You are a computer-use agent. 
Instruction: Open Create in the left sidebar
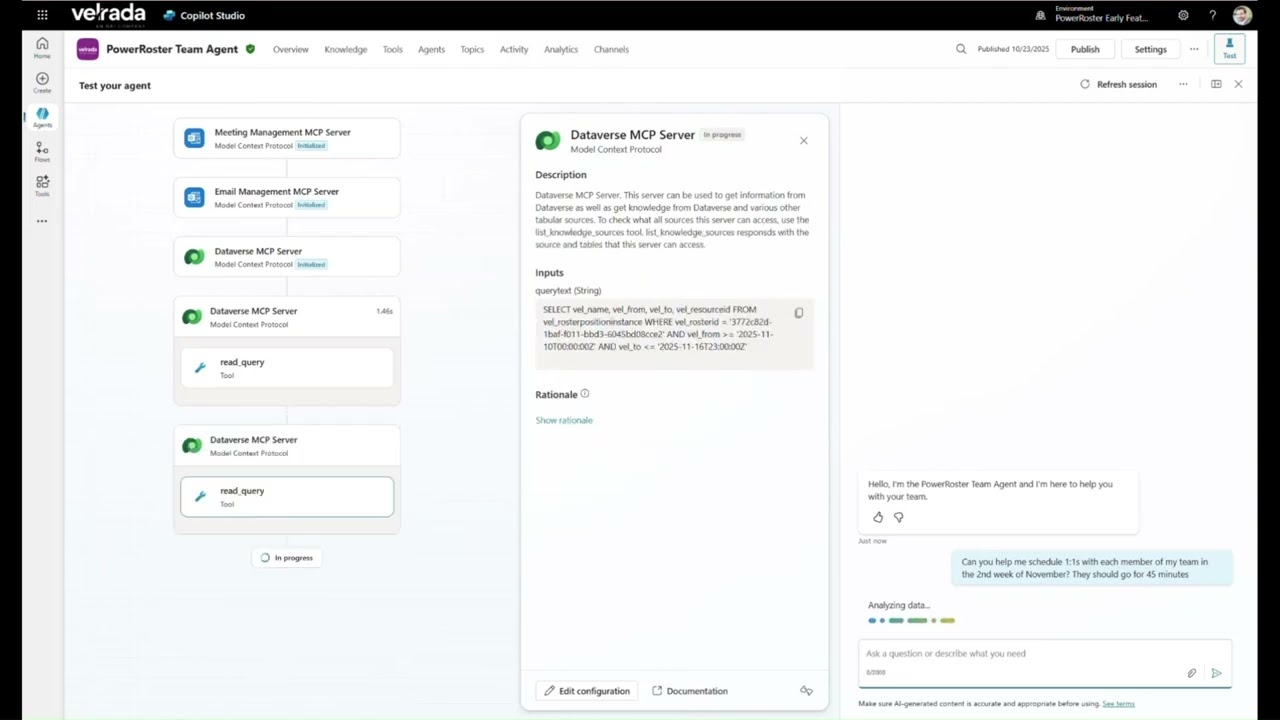click(x=42, y=83)
